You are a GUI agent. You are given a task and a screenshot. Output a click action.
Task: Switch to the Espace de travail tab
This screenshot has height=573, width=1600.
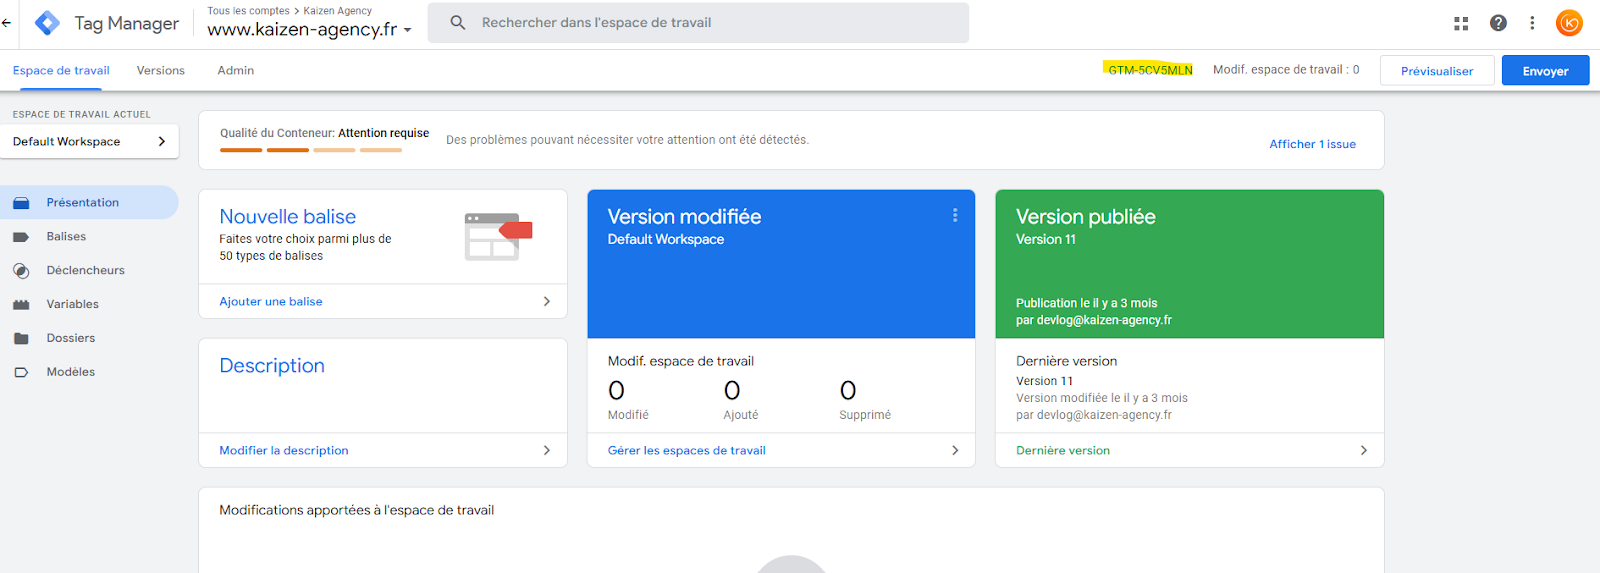coord(61,70)
